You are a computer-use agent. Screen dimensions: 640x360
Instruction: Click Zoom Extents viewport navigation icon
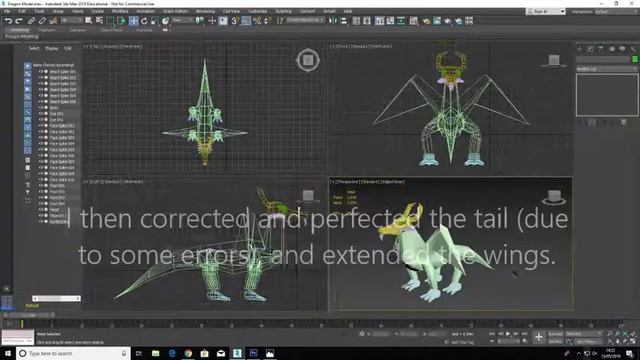coord(625,334)
